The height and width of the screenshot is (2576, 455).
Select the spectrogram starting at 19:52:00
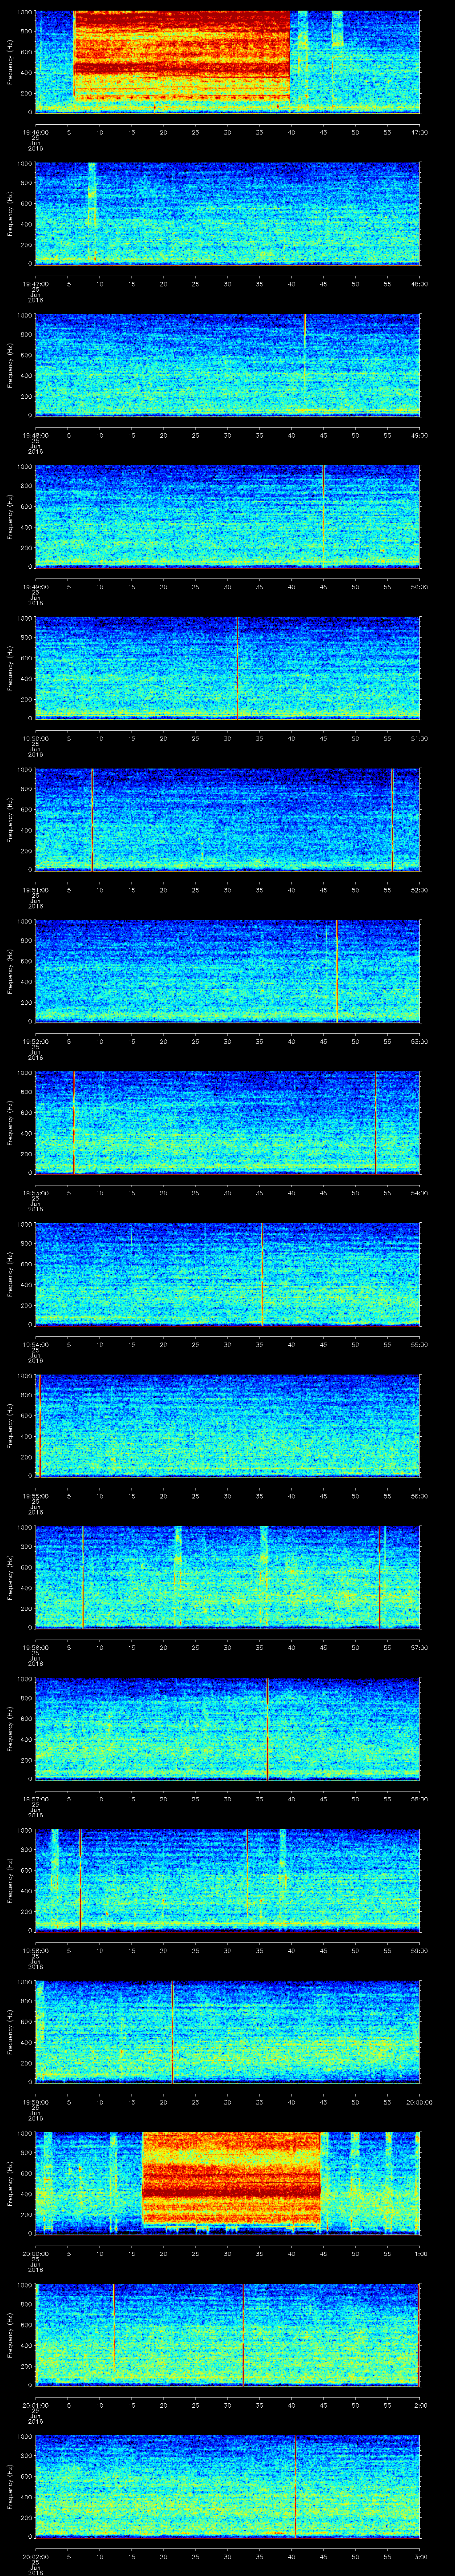point(228,972)
